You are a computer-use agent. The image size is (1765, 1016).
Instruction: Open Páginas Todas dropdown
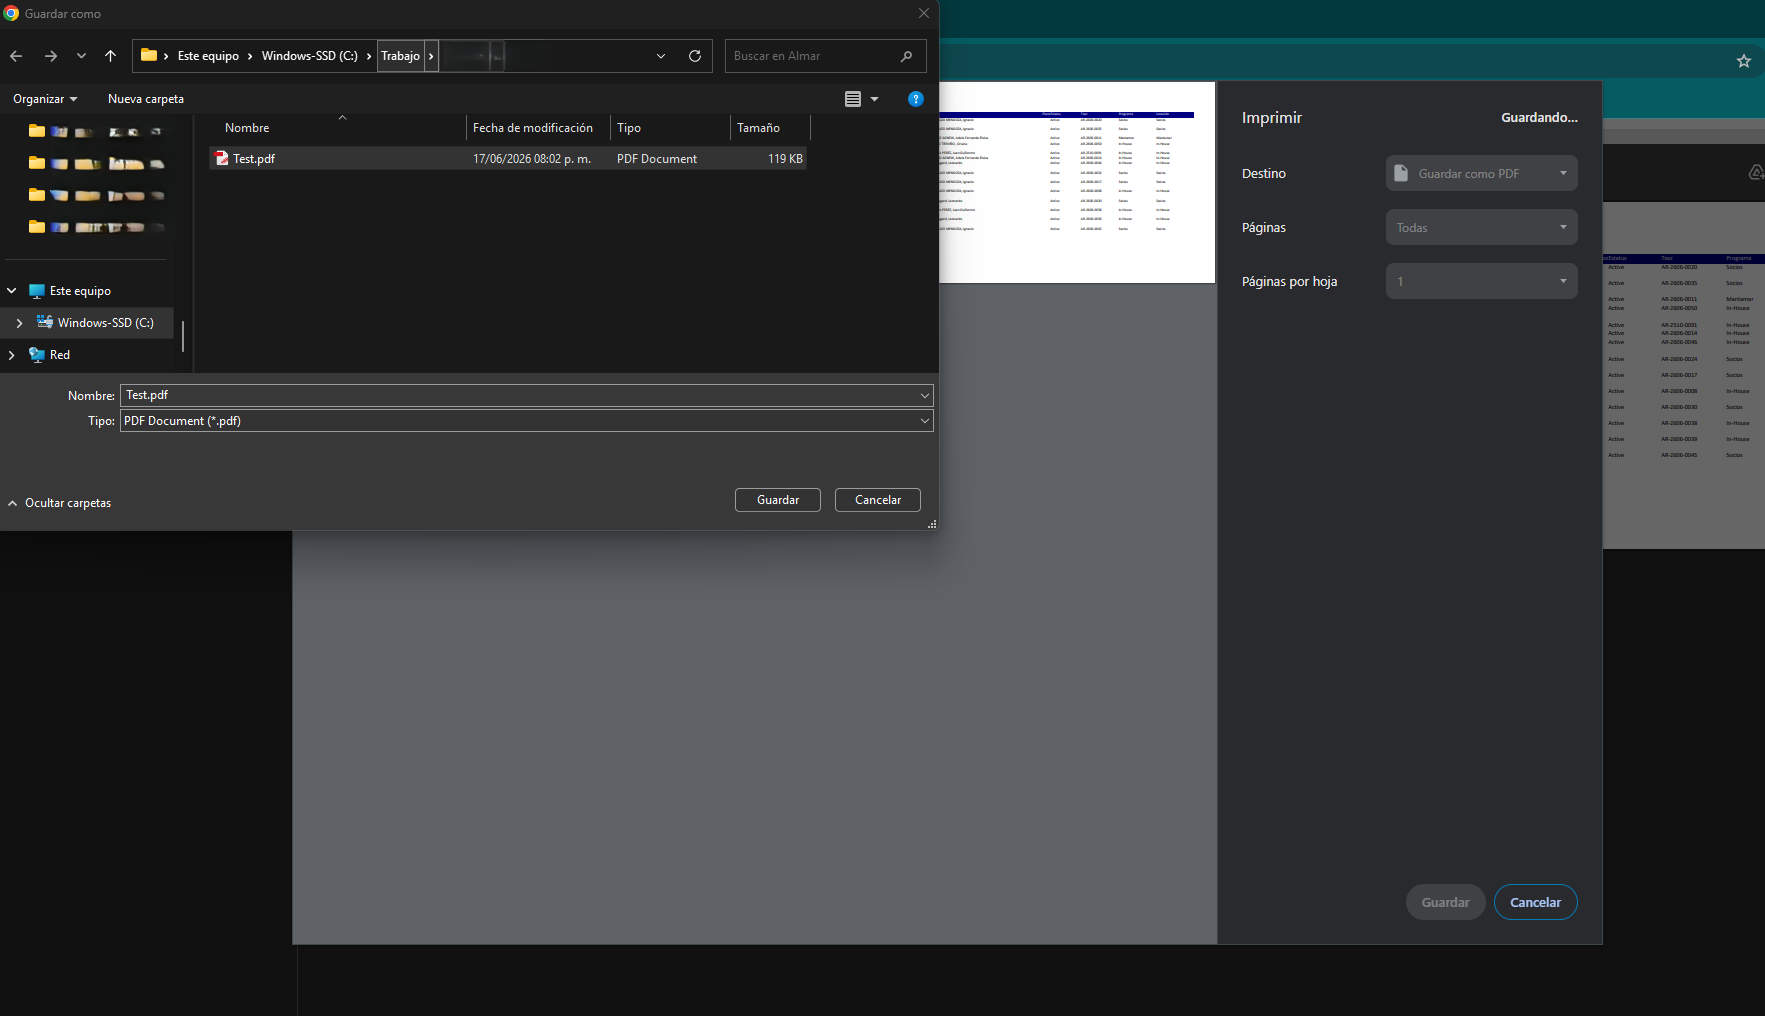click(x=1481, y=227)
